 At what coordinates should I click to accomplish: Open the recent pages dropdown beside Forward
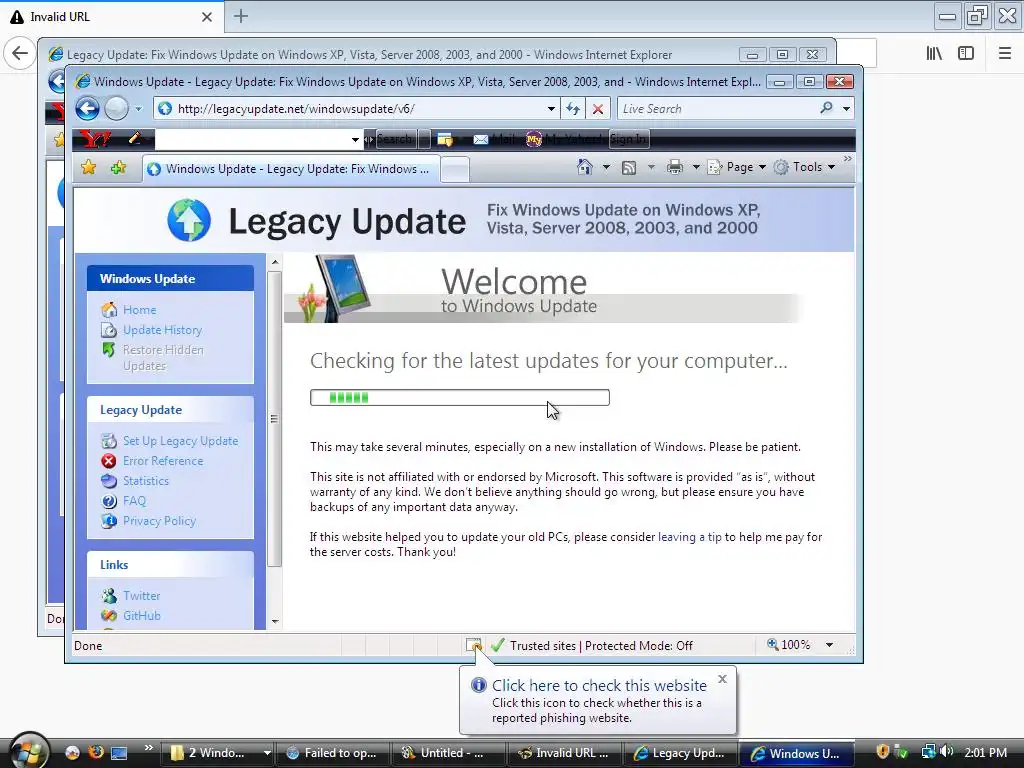pos(138,109)
